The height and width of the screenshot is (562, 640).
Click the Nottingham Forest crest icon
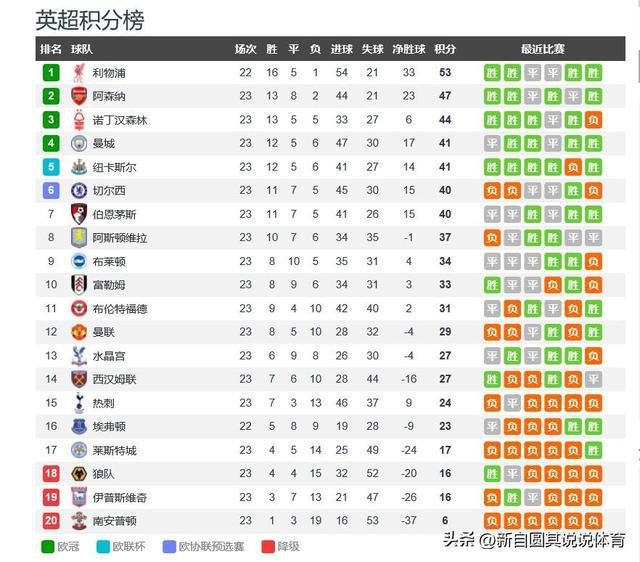[x=79, y=120]
